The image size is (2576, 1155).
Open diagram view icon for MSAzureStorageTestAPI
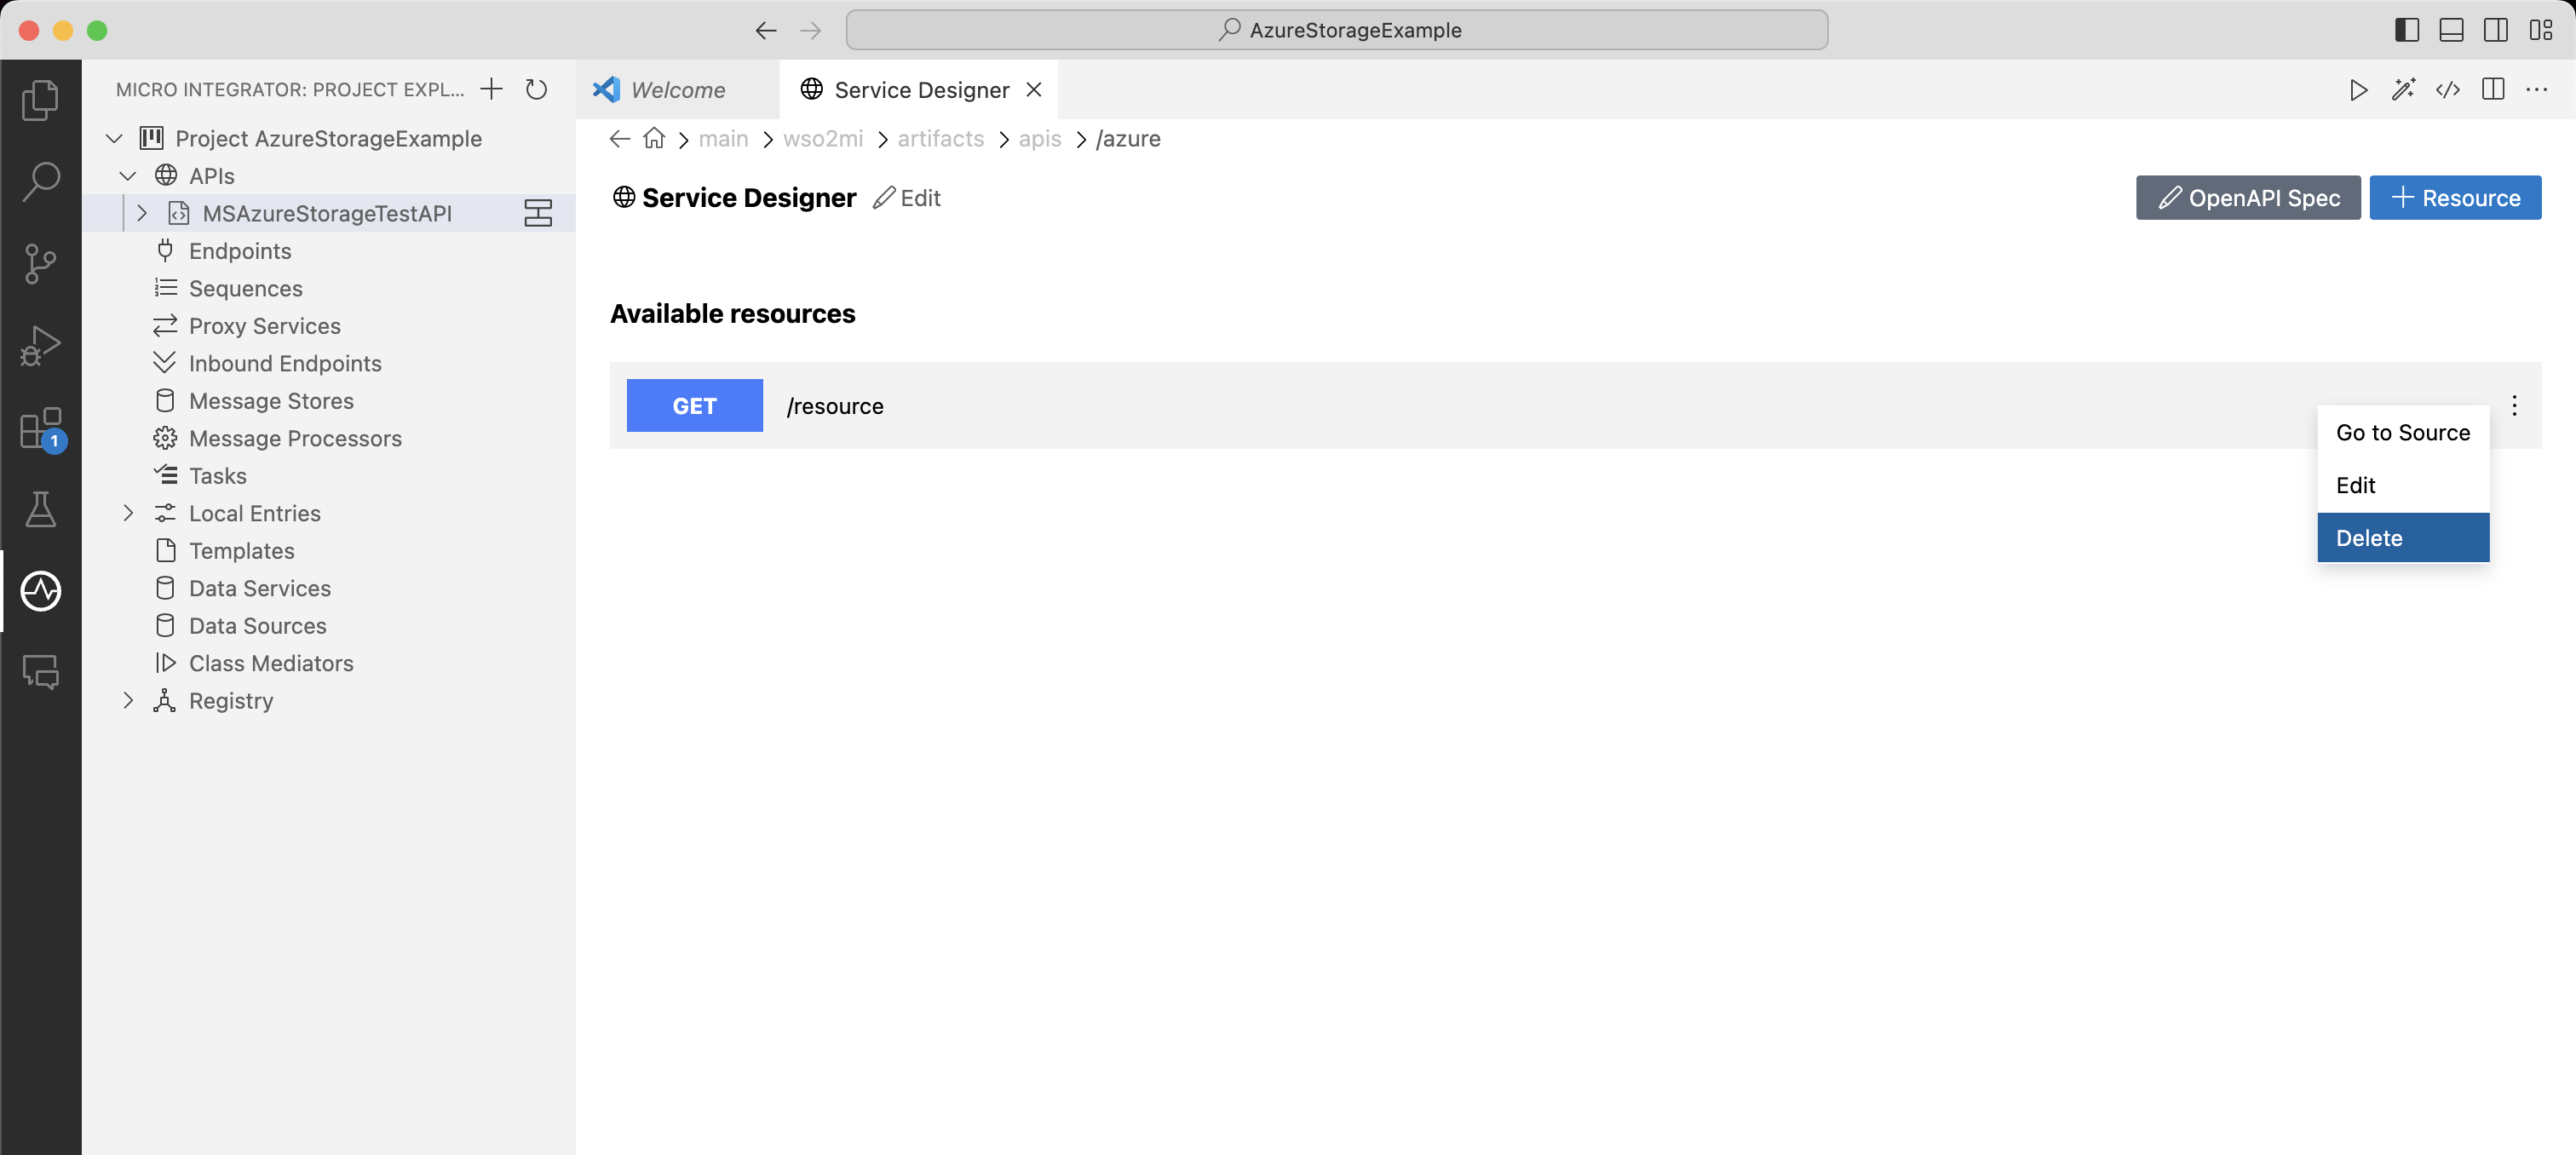click(x=538, y=213)
